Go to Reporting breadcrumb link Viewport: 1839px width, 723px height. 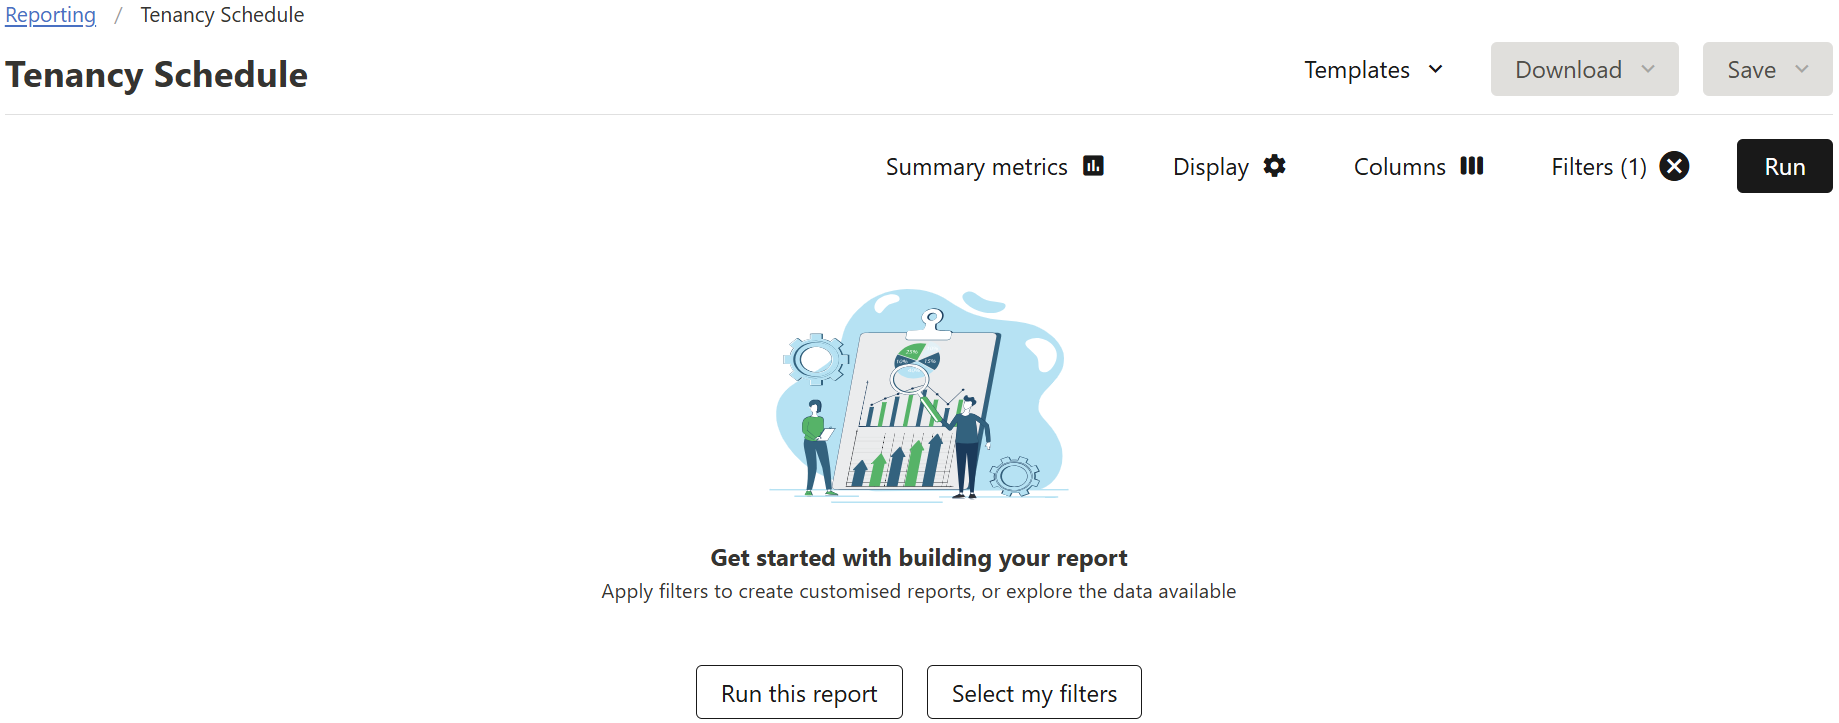(x=51, y=15)
